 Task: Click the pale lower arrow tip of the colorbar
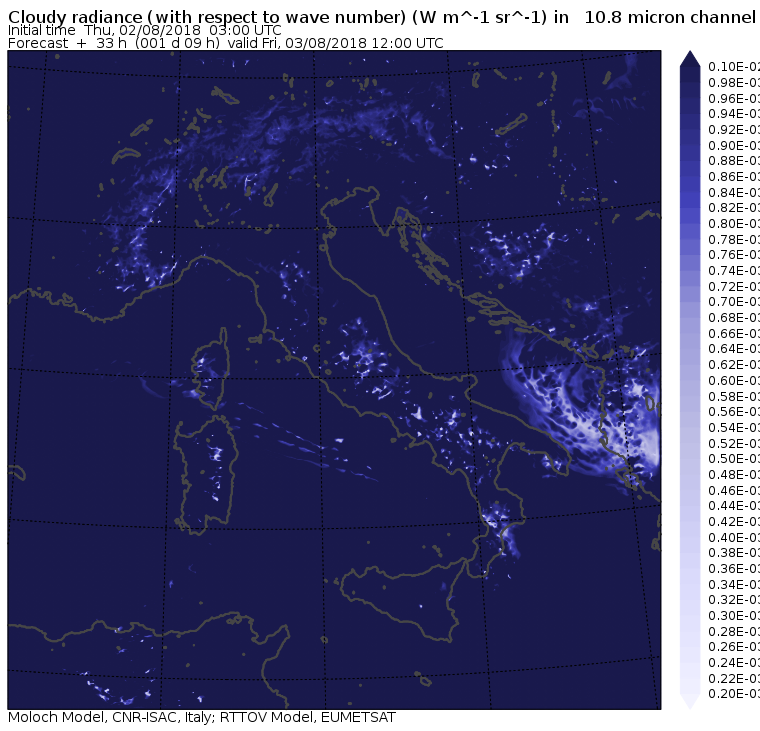[690, 701]
